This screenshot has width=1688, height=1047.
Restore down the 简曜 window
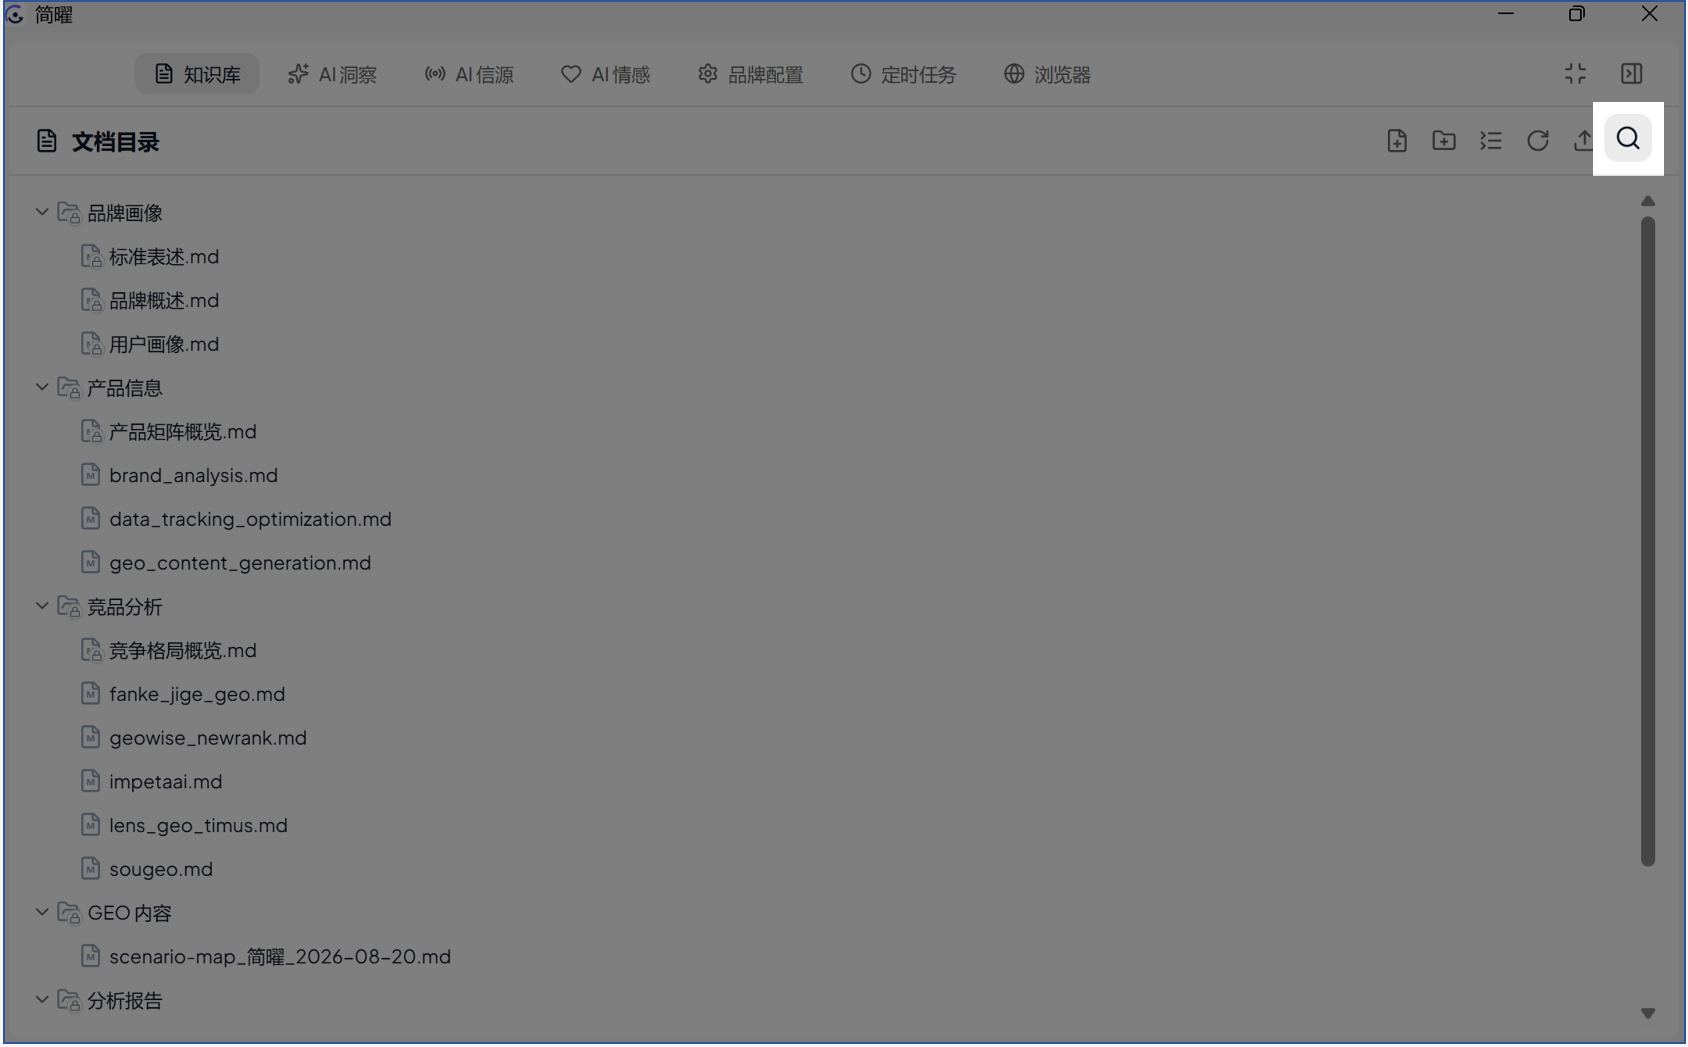coord(1577,14)
